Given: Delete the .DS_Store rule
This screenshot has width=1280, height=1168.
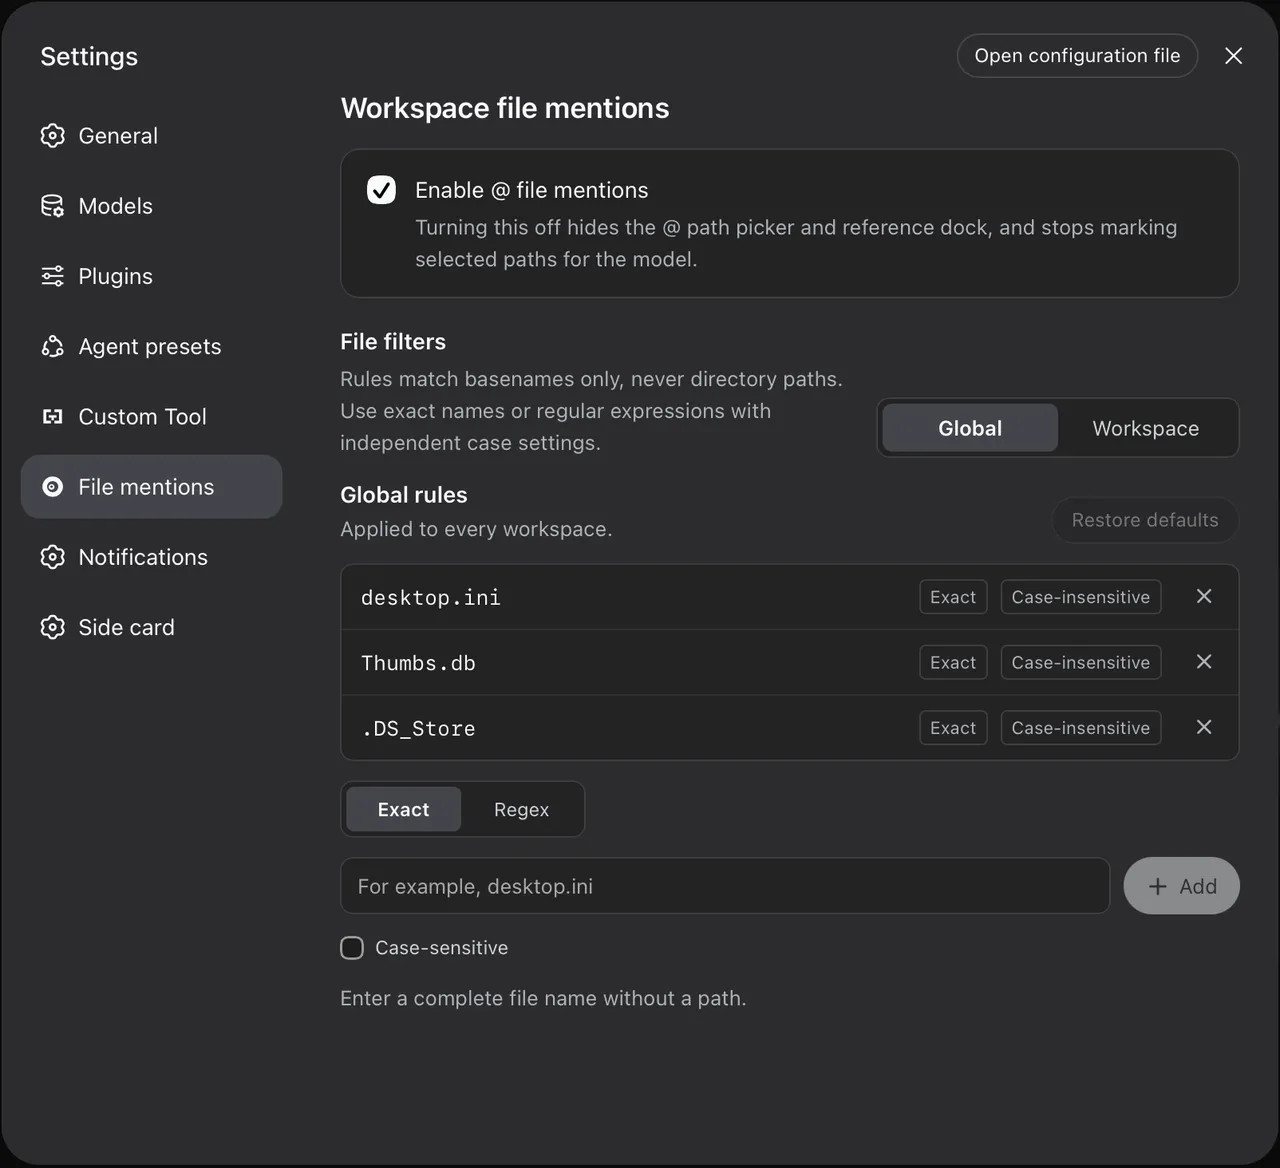Looking at the screenshot, I should tap(1204, 727).
